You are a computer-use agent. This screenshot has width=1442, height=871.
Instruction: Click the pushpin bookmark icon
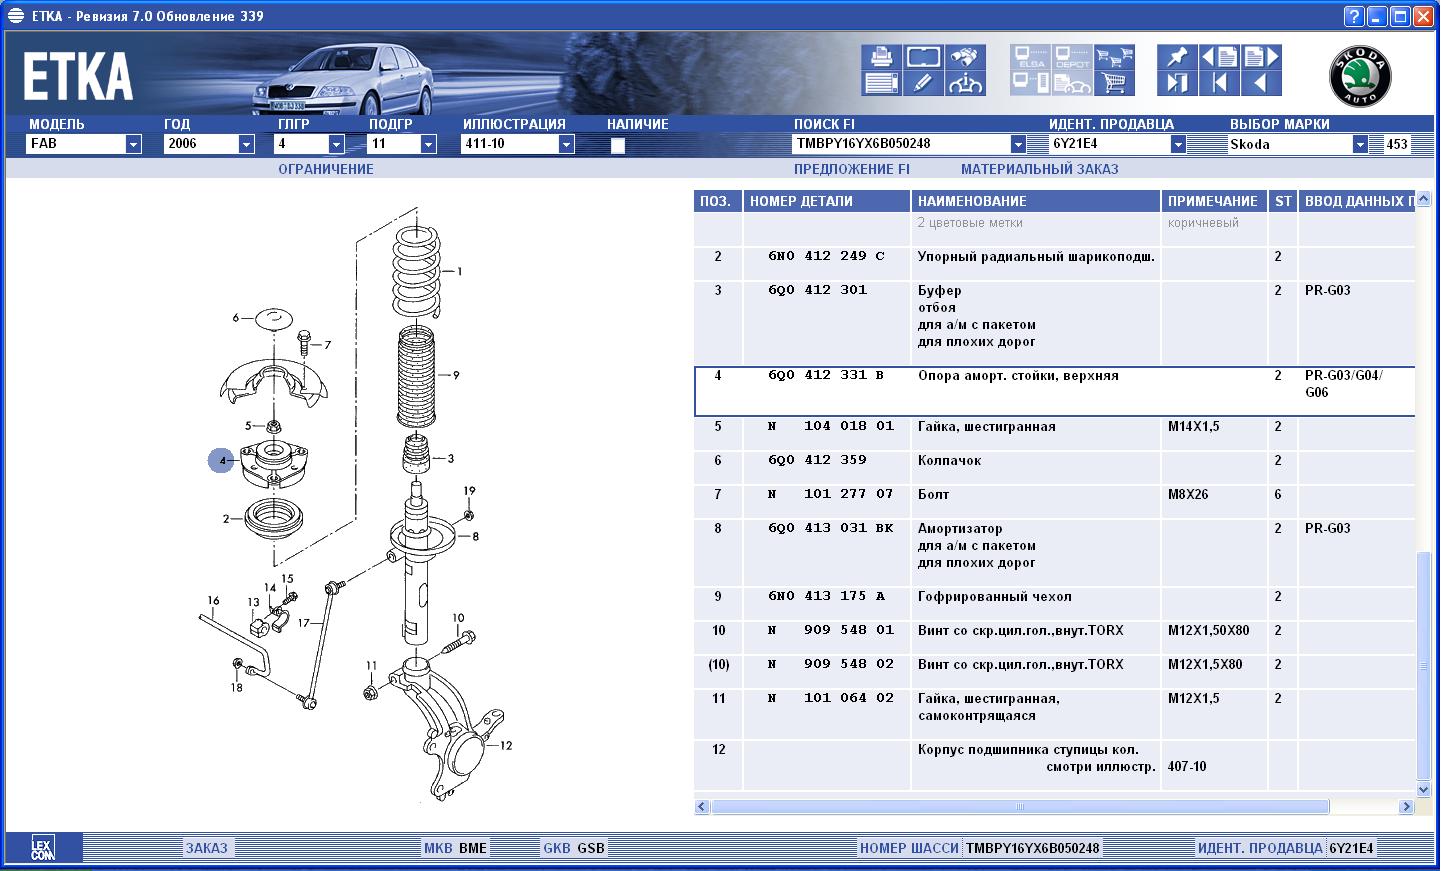(1177, 57)
